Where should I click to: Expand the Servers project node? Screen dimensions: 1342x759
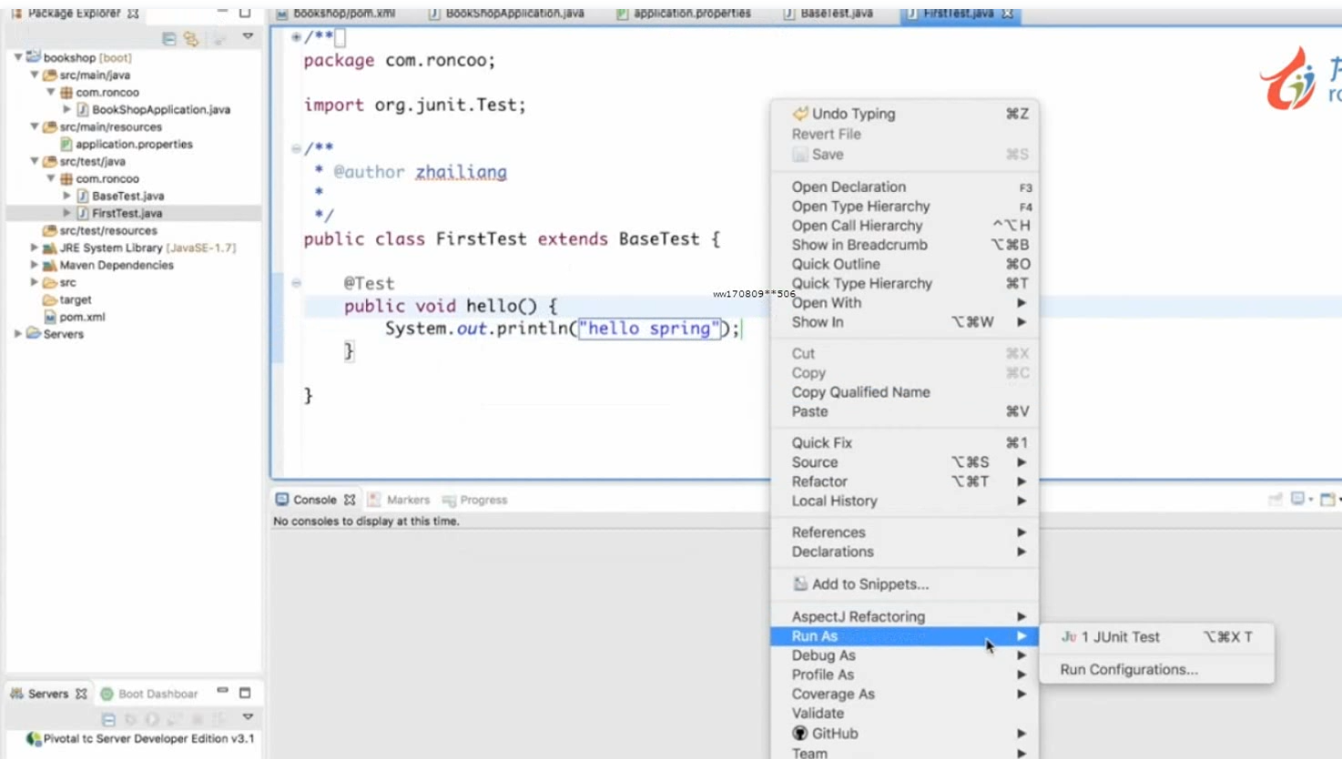(18, 334)
